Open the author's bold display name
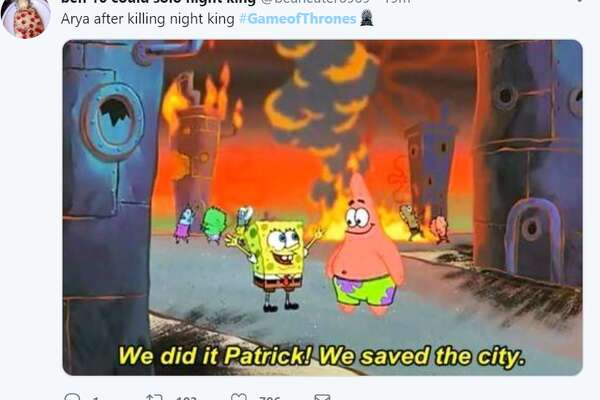 click(158, 2)
